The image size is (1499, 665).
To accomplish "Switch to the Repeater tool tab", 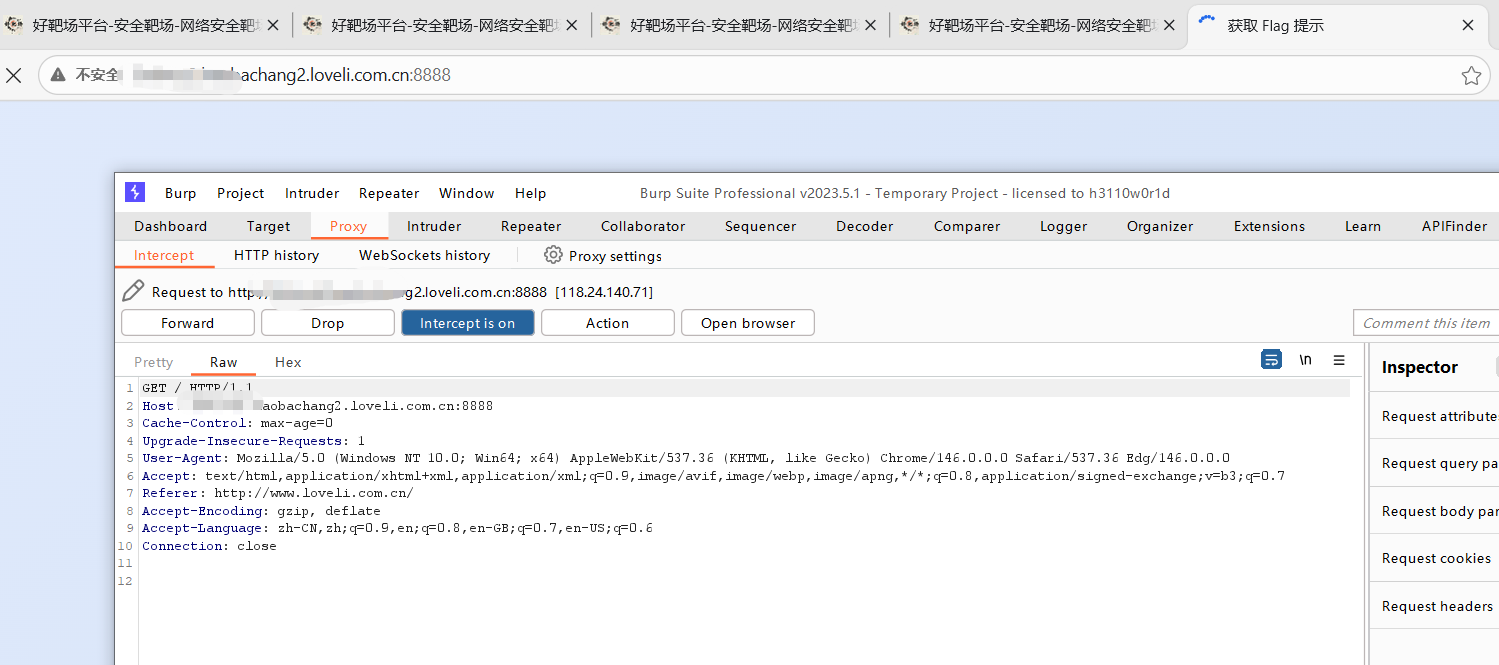I will click(531, 226).
